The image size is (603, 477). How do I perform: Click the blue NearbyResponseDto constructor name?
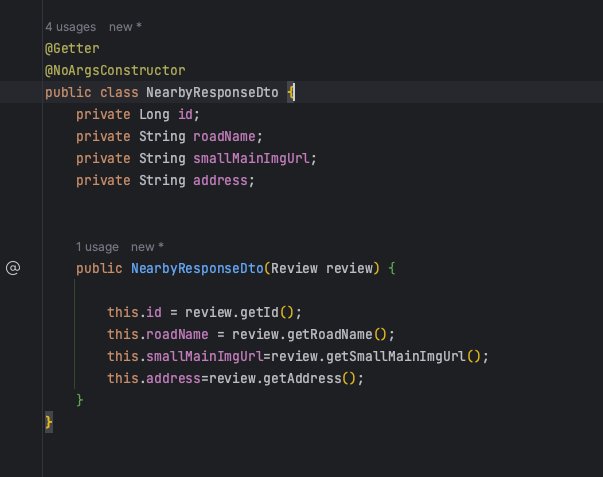tap(197, 268)
